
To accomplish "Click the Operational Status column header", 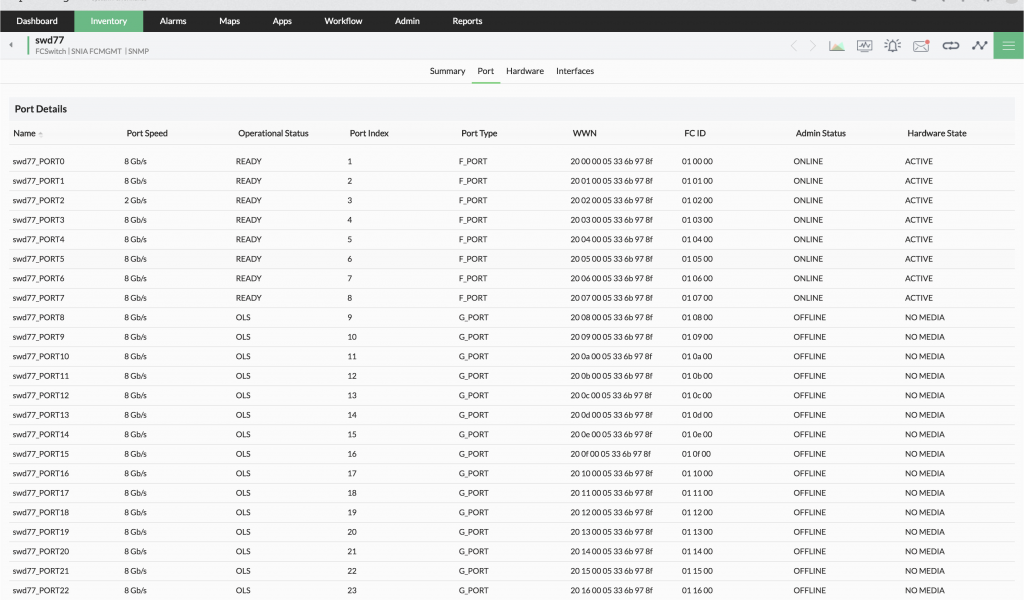I will tap(273, 133).
